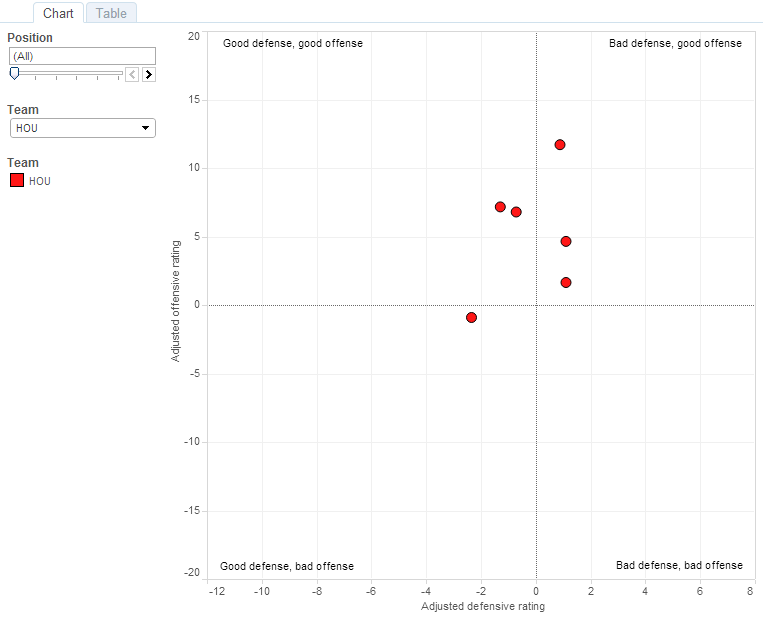The width and height of the screenshot is (763, 621).
Task: Open the Team dropdown showing HOU
Action: tap(82, 128)
